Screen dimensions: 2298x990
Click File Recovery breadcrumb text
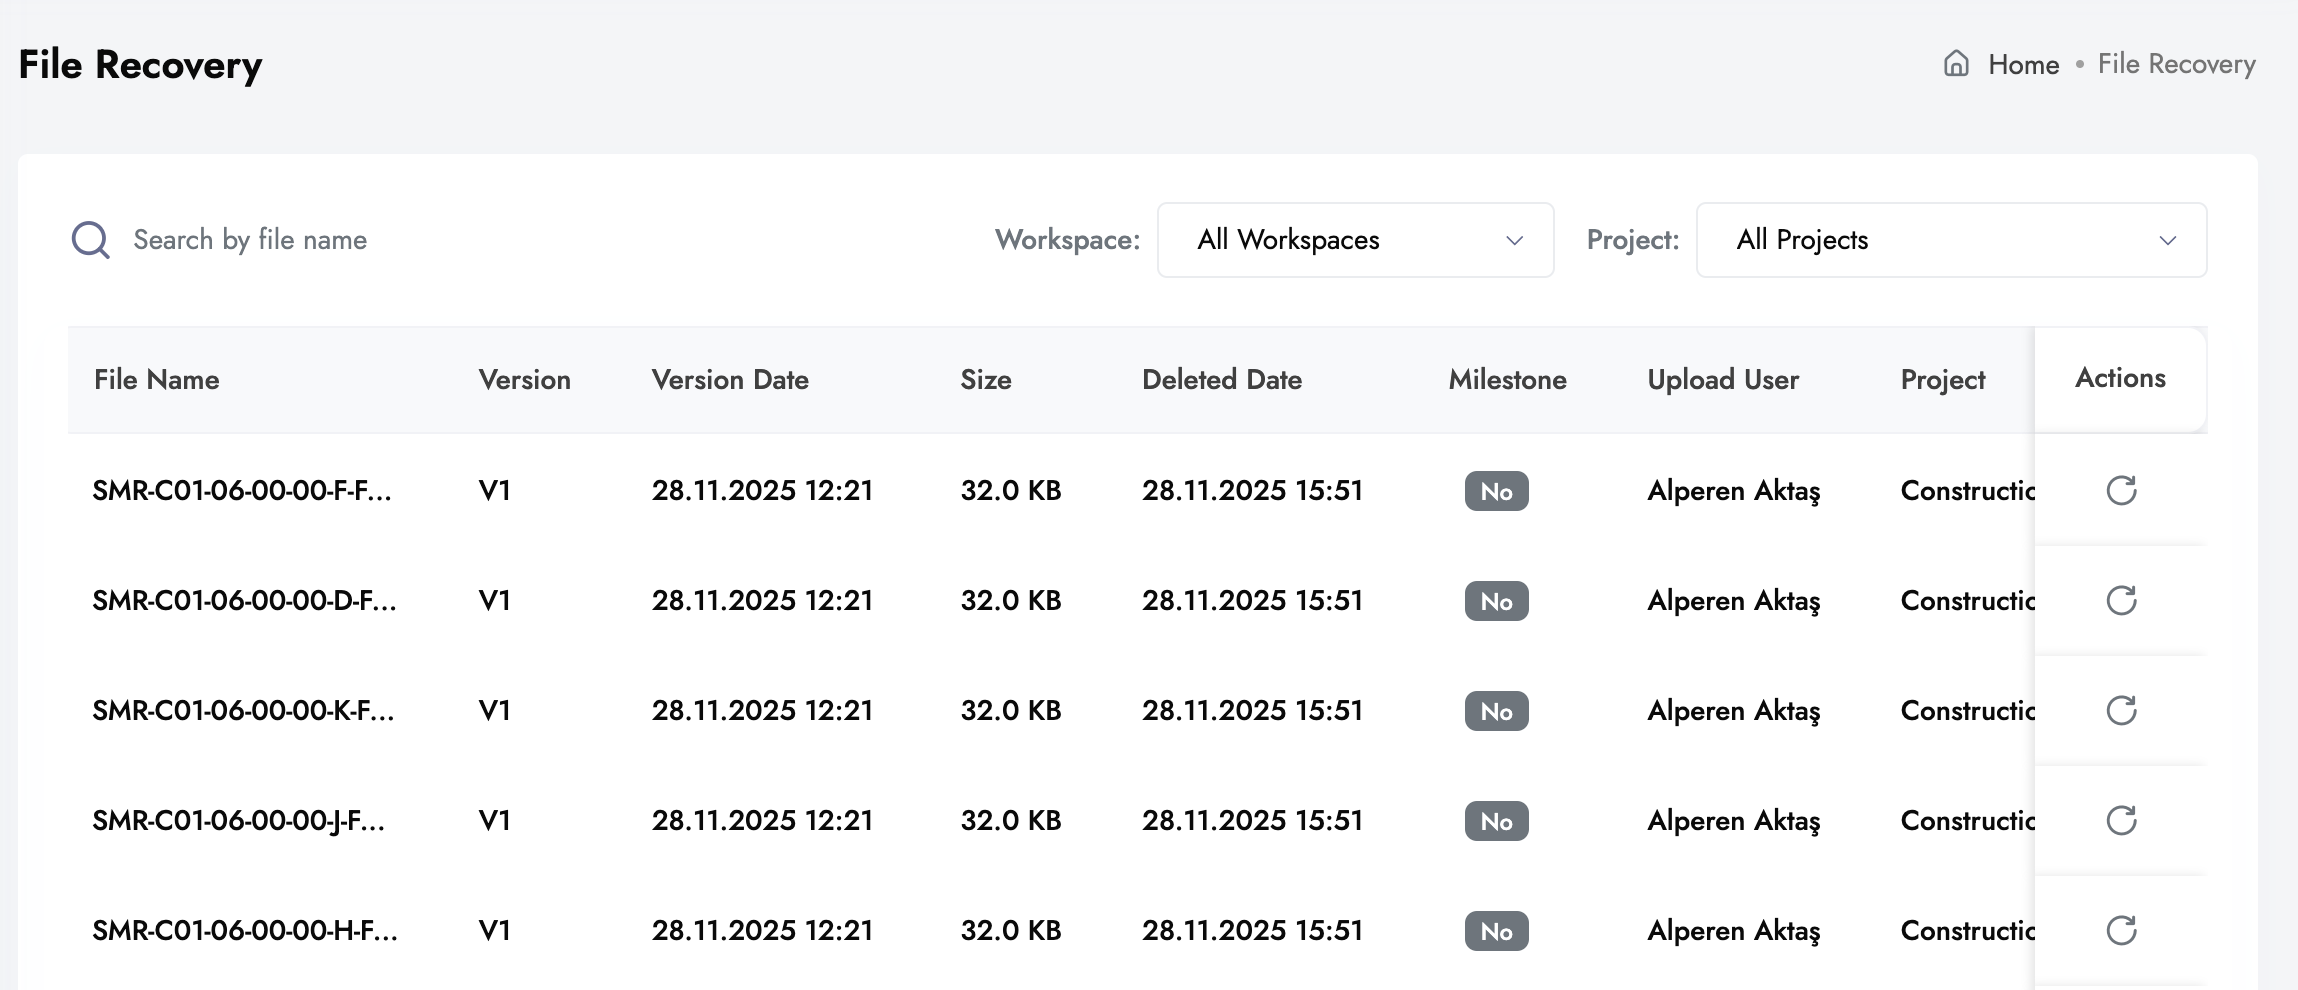coord(2176,65)
